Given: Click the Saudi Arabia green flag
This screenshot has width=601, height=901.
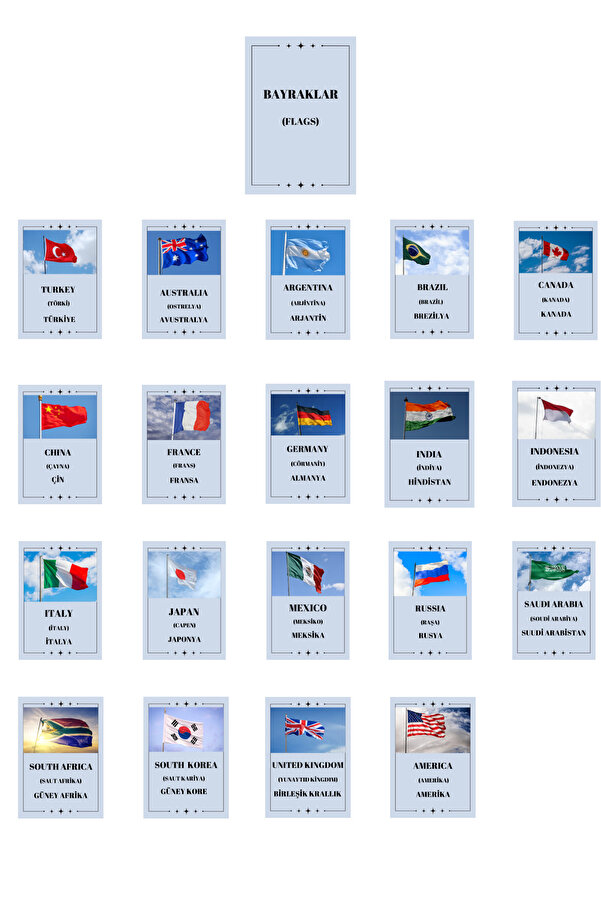Looking at the screenshot, I should (555, 571).
